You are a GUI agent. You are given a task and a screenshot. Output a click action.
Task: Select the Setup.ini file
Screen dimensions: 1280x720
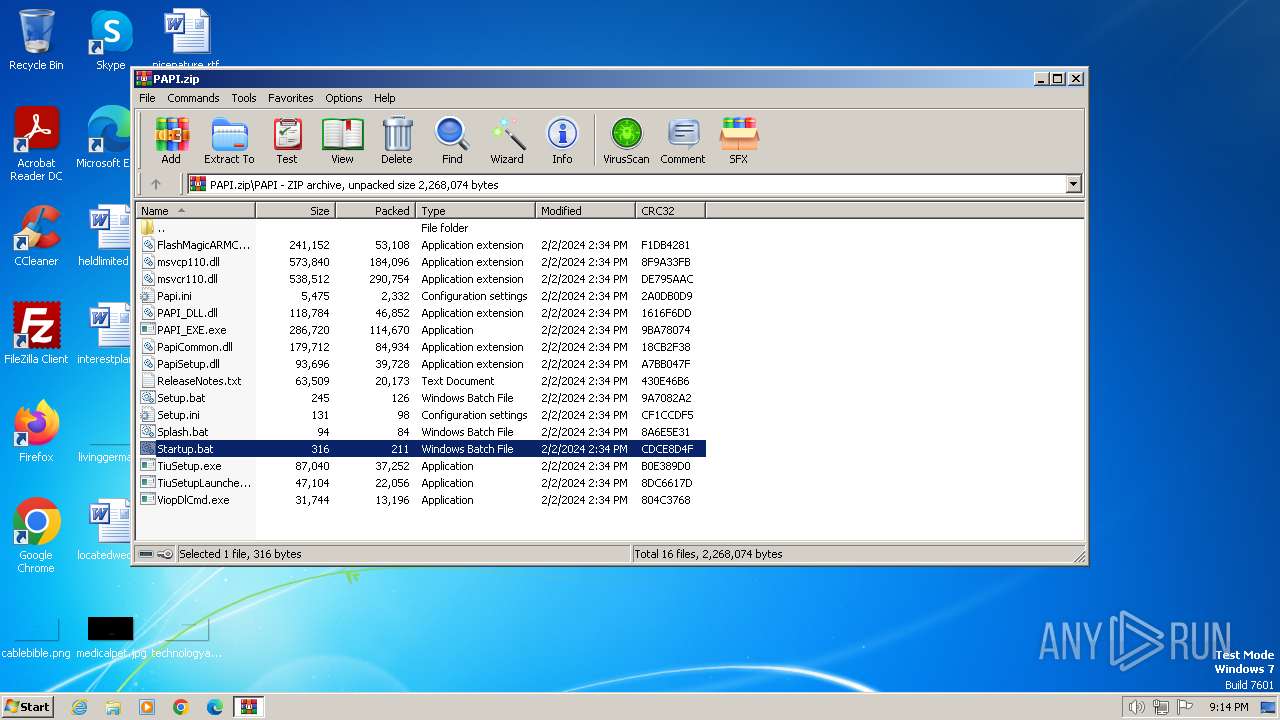tap(421, 415)
